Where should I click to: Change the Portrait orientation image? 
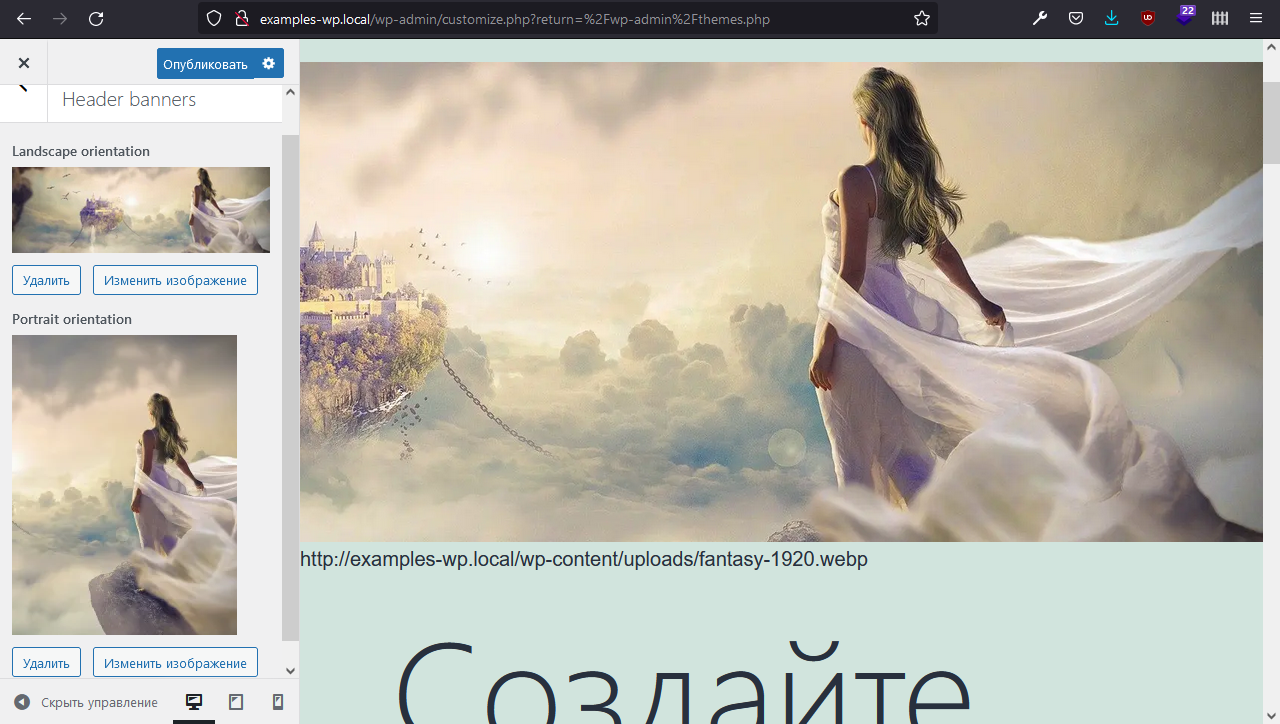pos(175,663)
